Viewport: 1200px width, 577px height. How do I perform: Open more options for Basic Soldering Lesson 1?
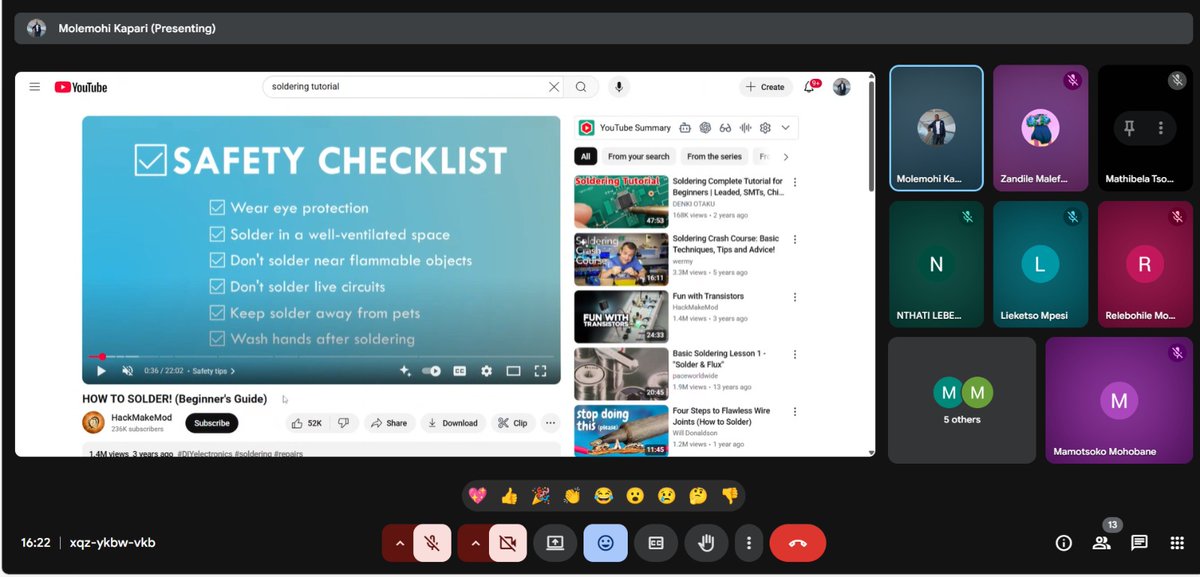tap(795, 354)
